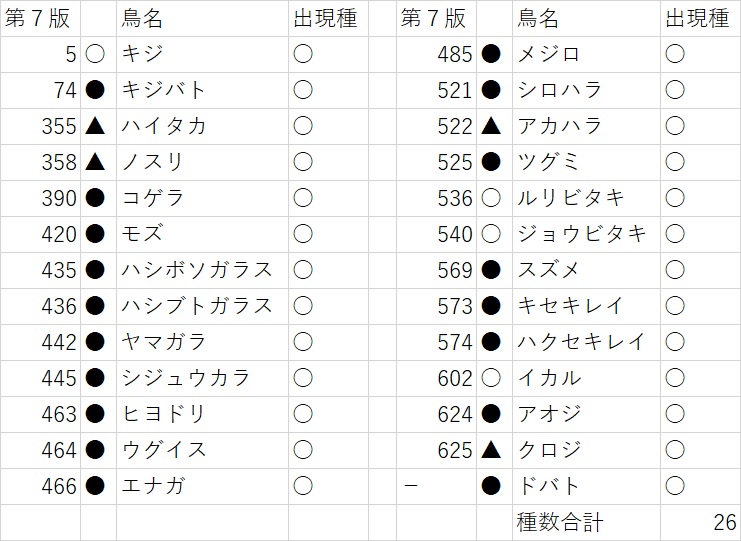Select the left 鳥名 column header

[142, 18]
